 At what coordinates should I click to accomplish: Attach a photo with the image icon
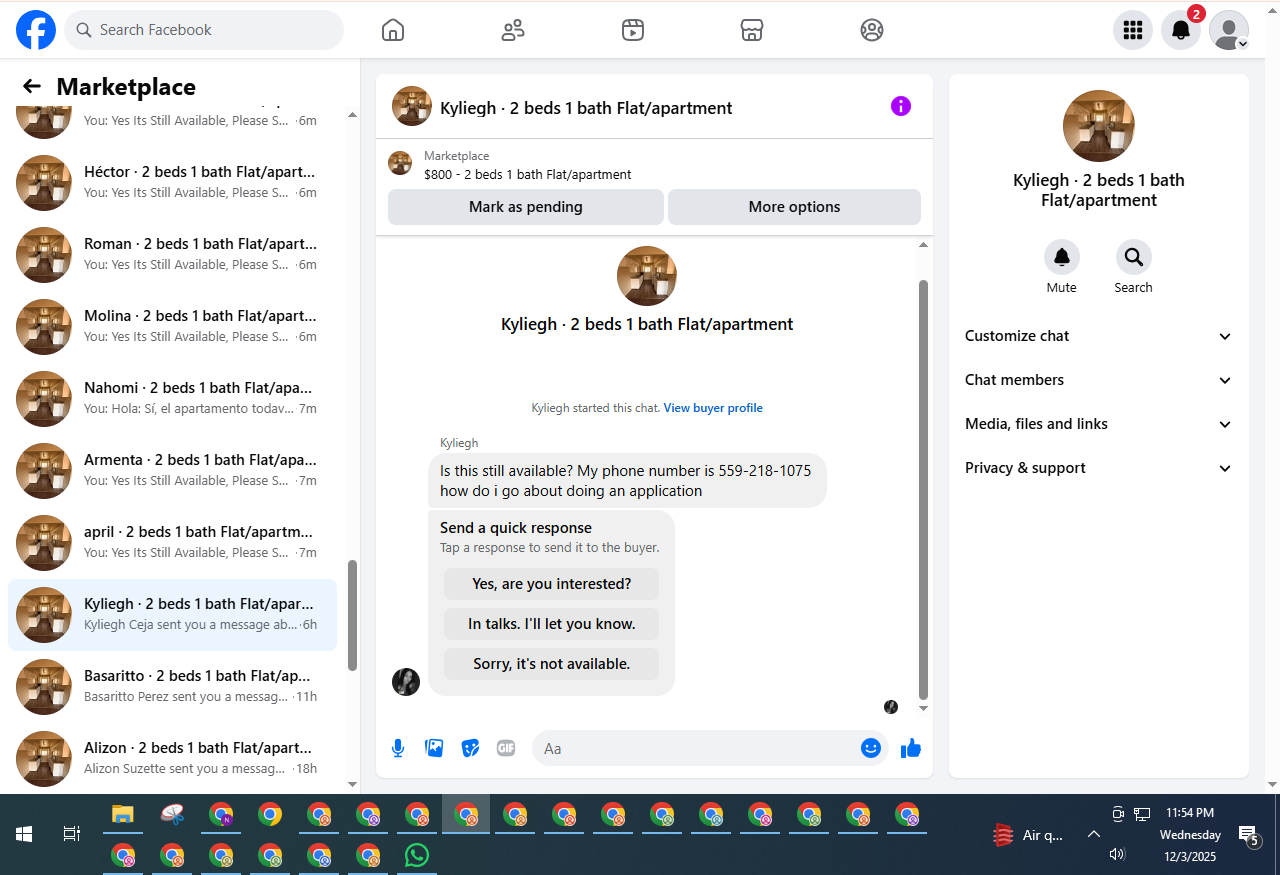pyautogui.click(x=434, y=748)
